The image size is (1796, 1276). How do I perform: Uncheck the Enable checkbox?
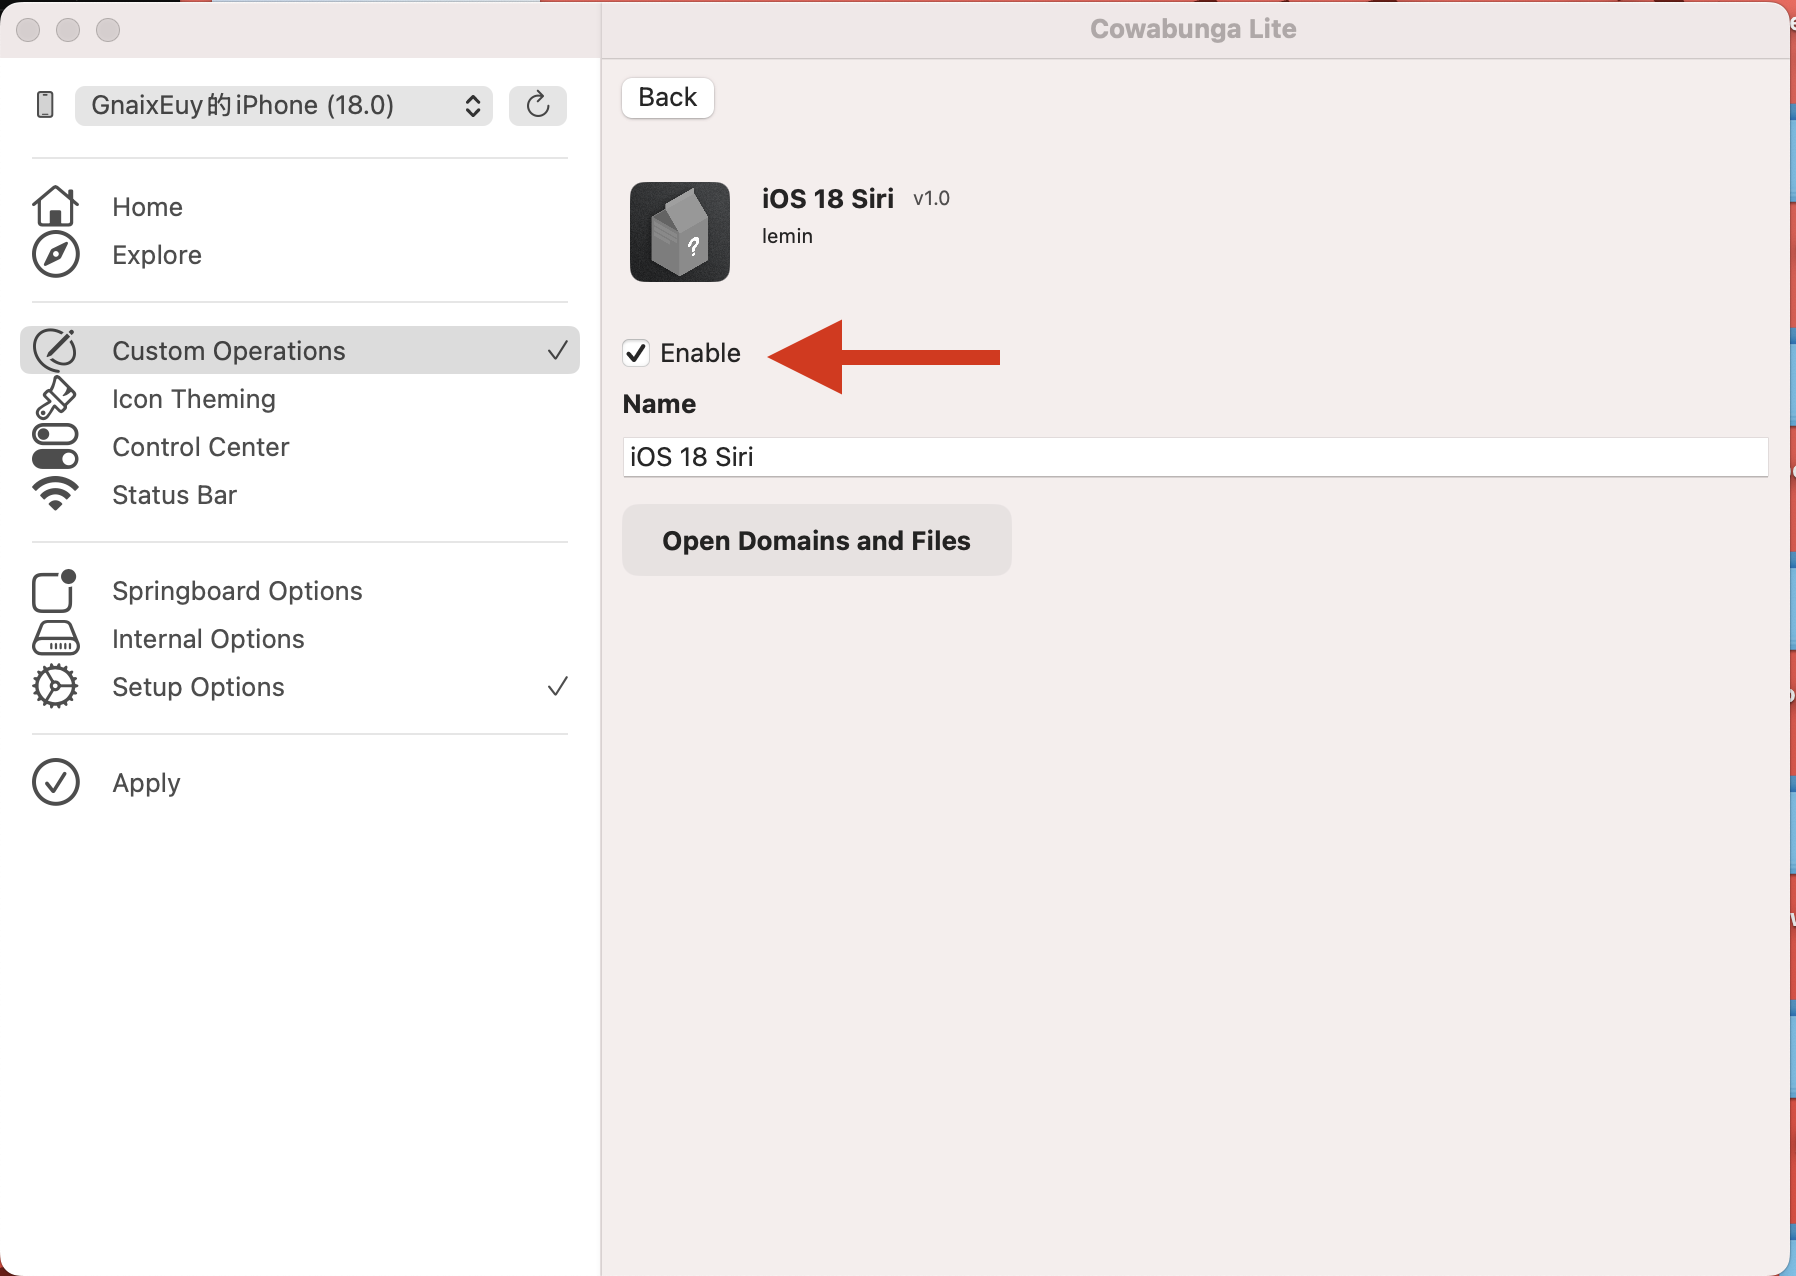point(636,353)
